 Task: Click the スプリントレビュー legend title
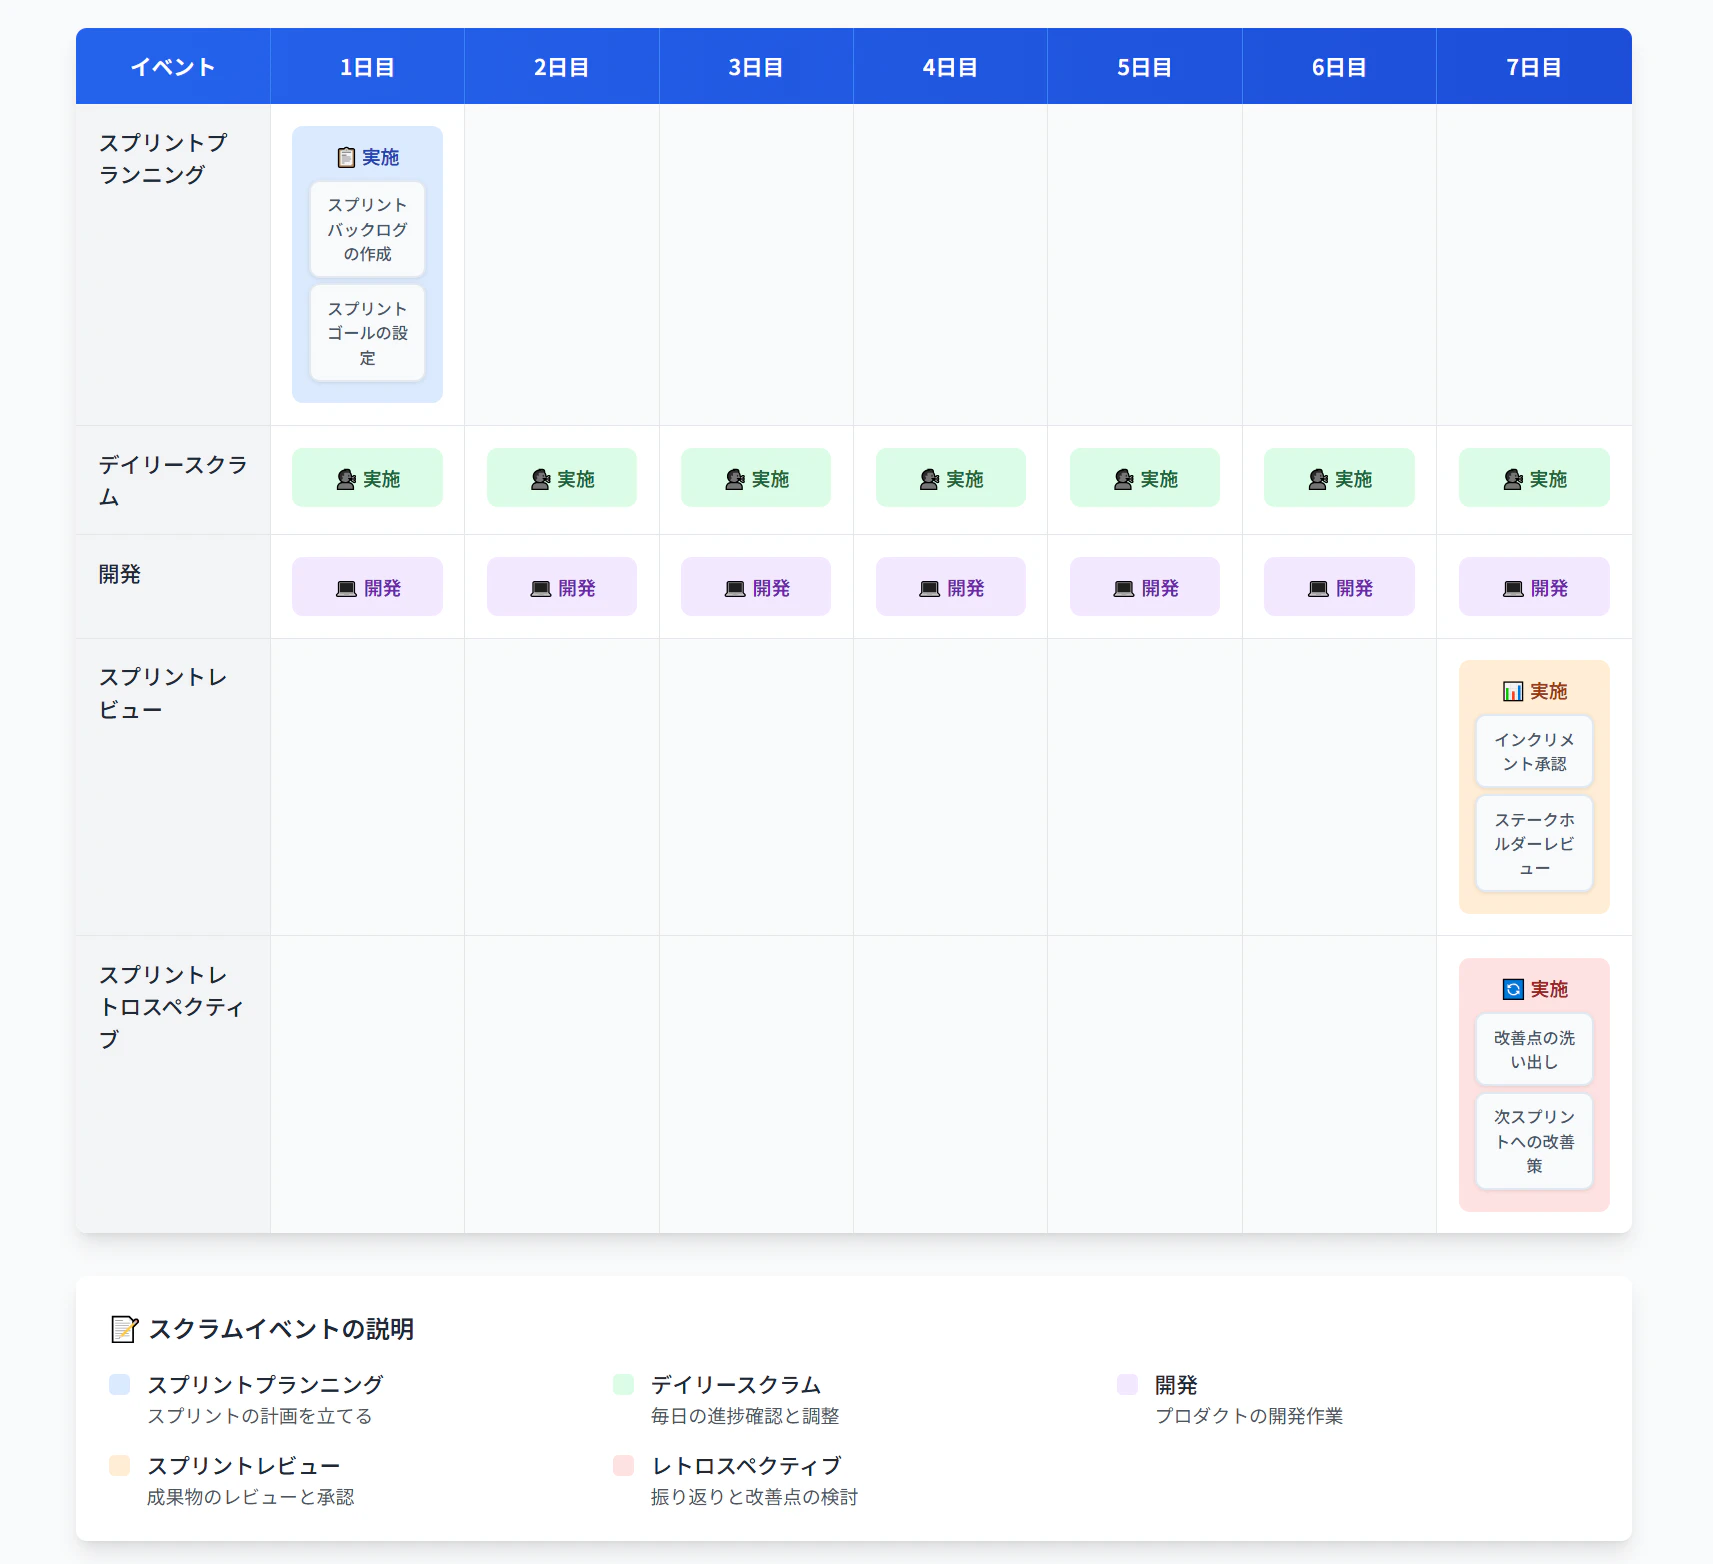[x=244, y=1466]
